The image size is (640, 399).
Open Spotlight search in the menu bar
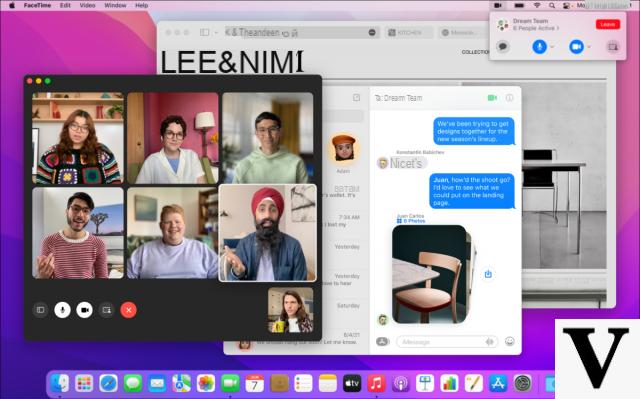point(552,5)
